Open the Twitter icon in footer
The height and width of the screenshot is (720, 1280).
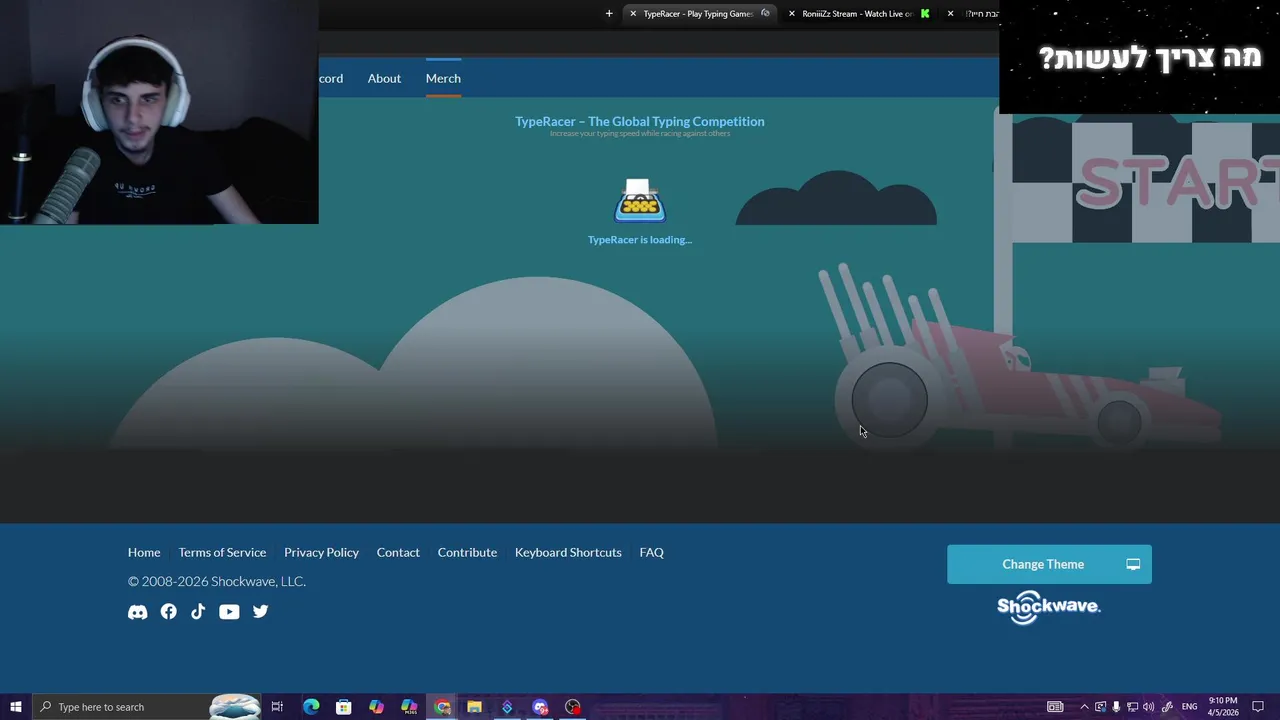click(x=260, y=612)
